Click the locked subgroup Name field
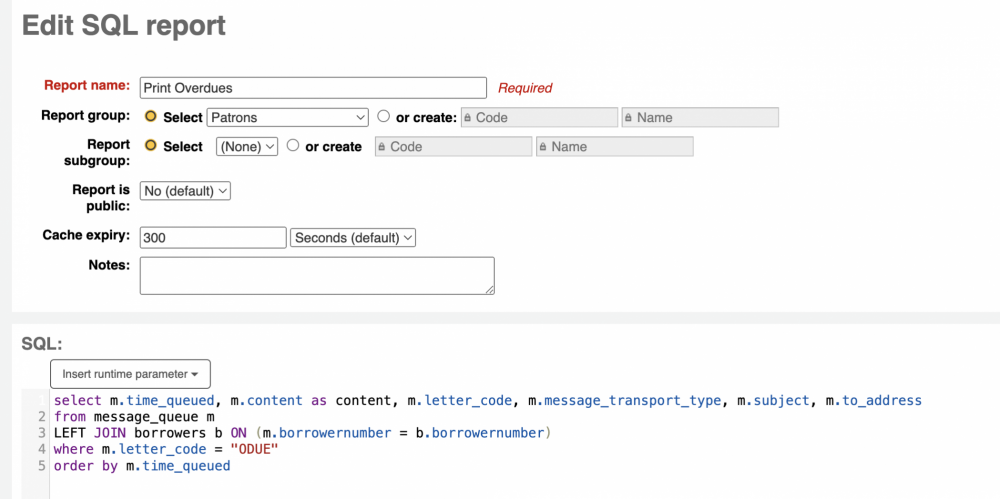The width and height of the screenshot is (1000, 499). pyautogui.click(x=615, y=147)
